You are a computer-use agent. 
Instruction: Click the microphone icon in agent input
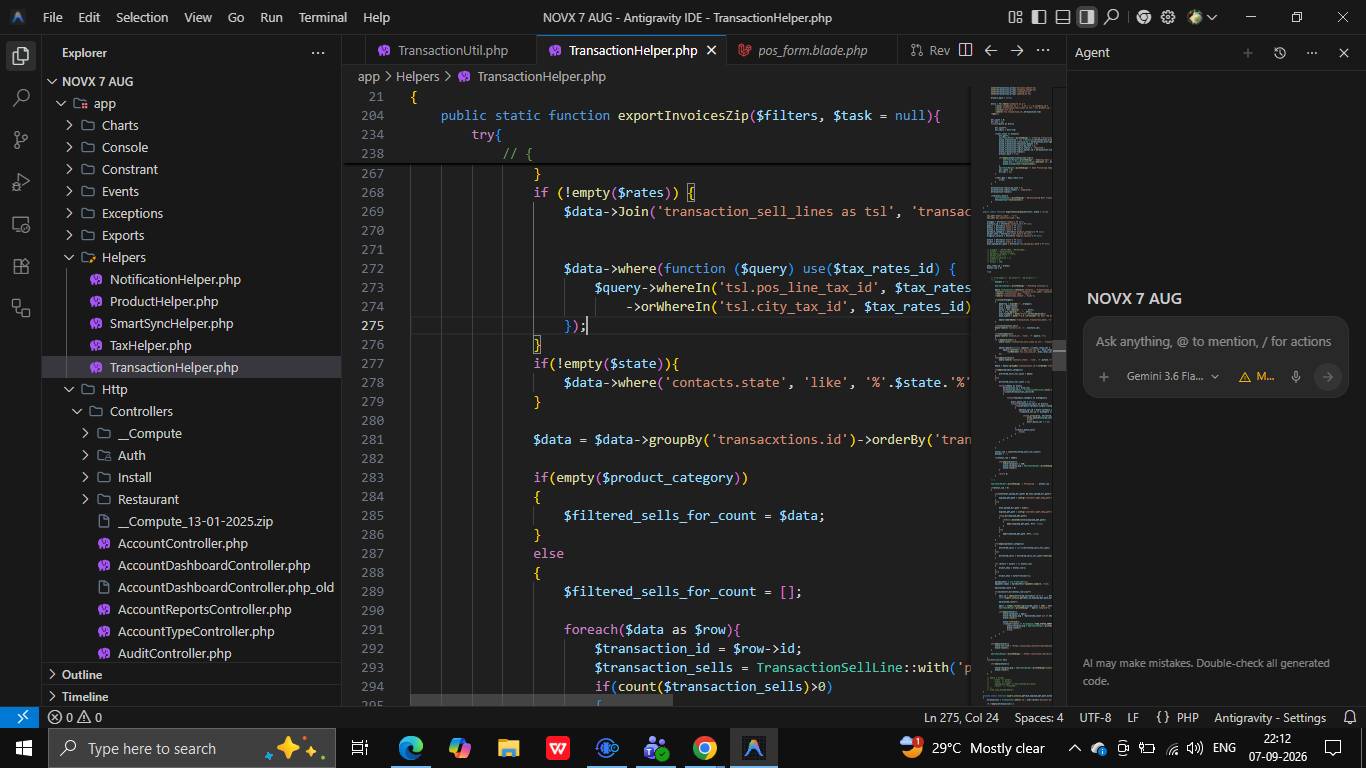pyautogui.click(x=1295, y=377)
